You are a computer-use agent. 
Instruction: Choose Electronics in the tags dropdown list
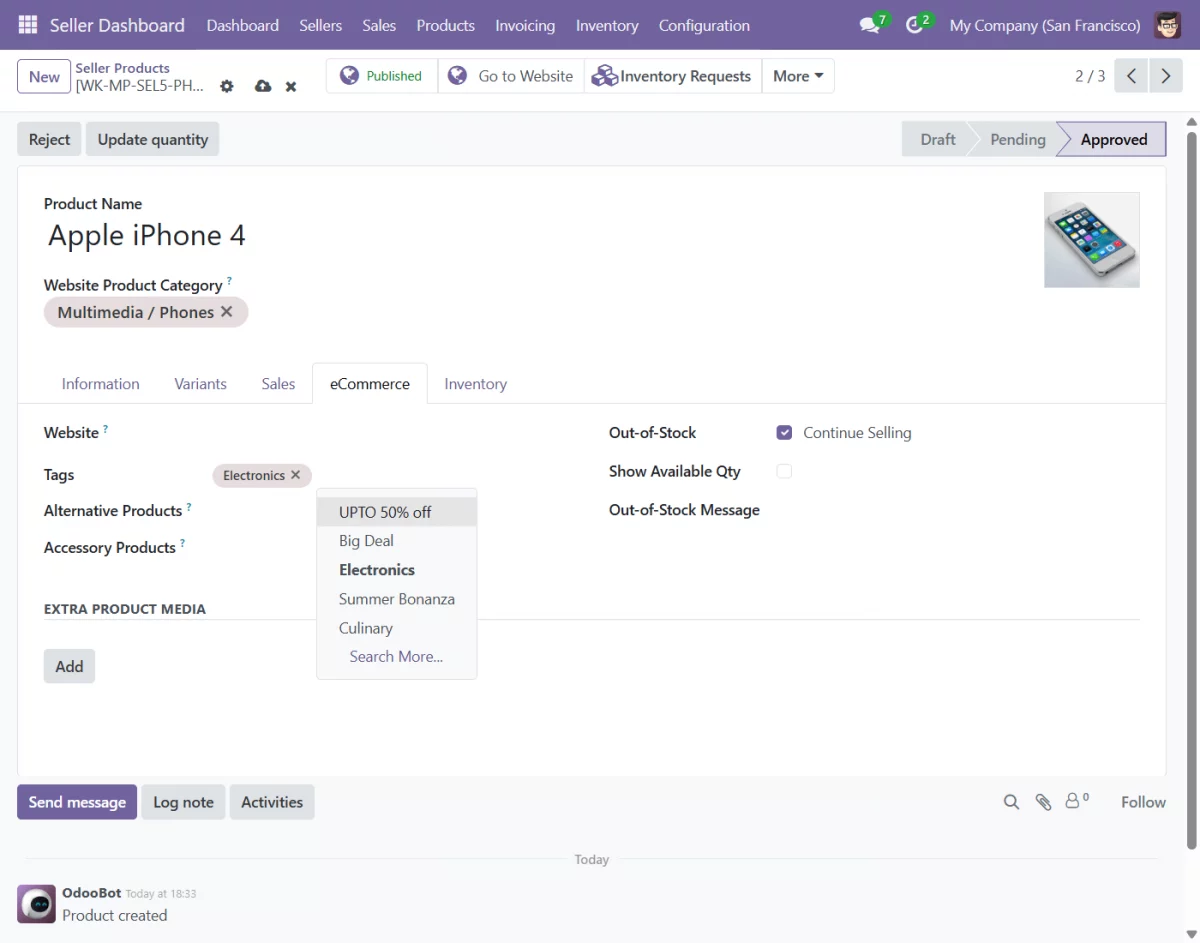[x=396, y=570]
